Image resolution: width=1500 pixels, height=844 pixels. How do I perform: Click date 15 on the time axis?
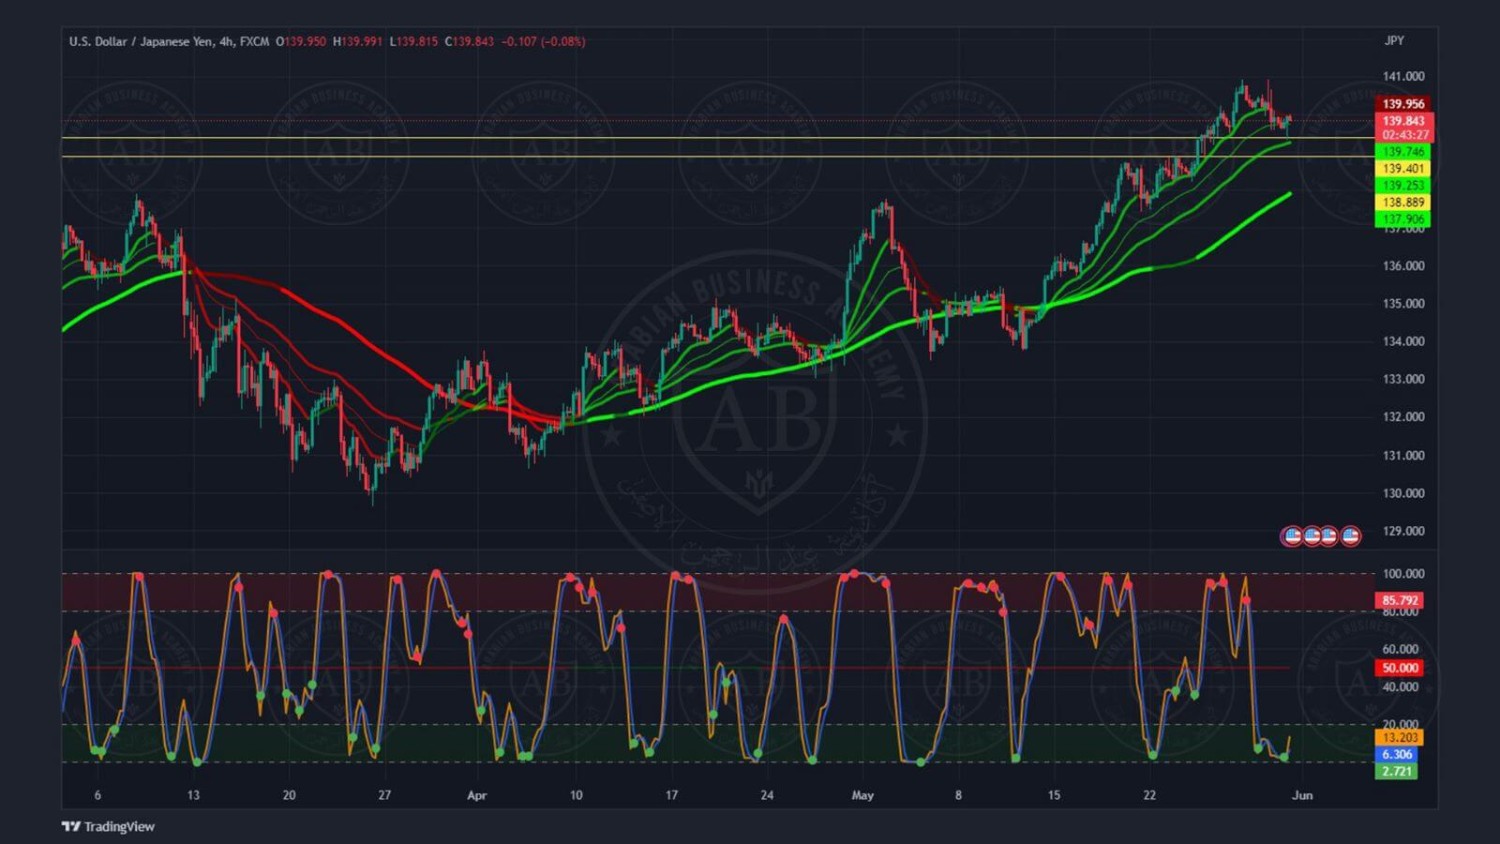1054,796
